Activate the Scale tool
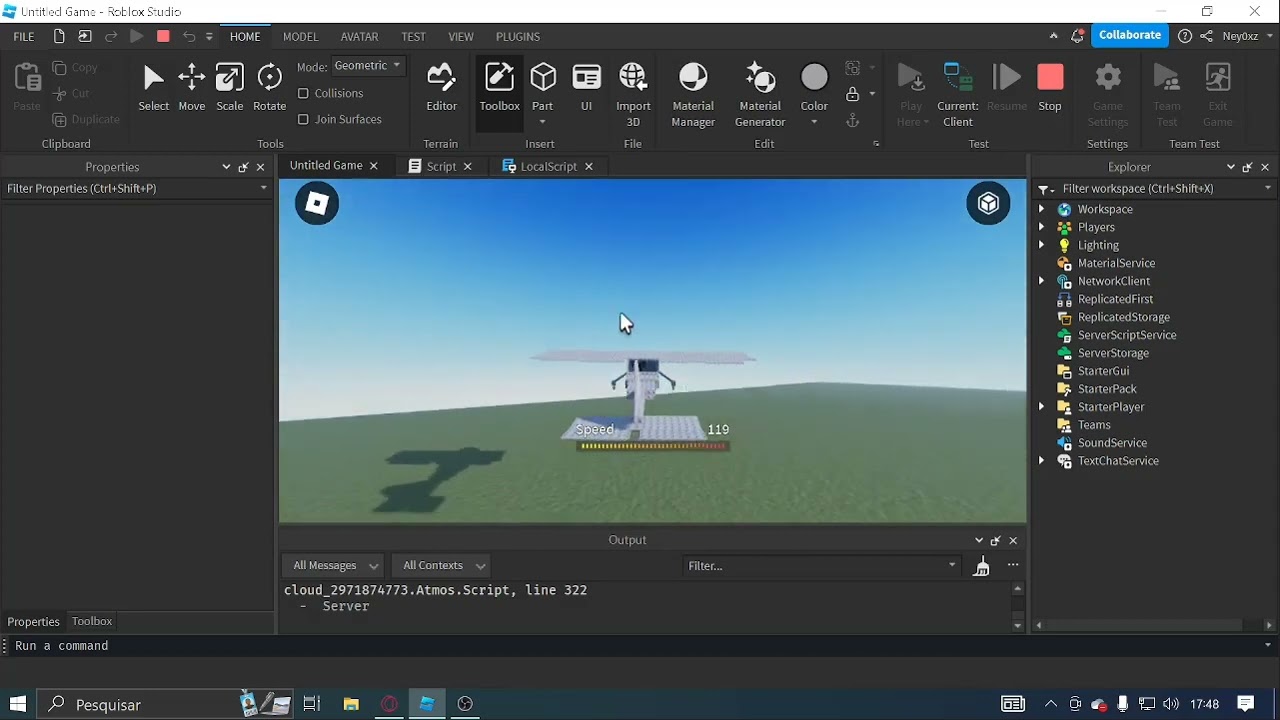 coord(229,87)
